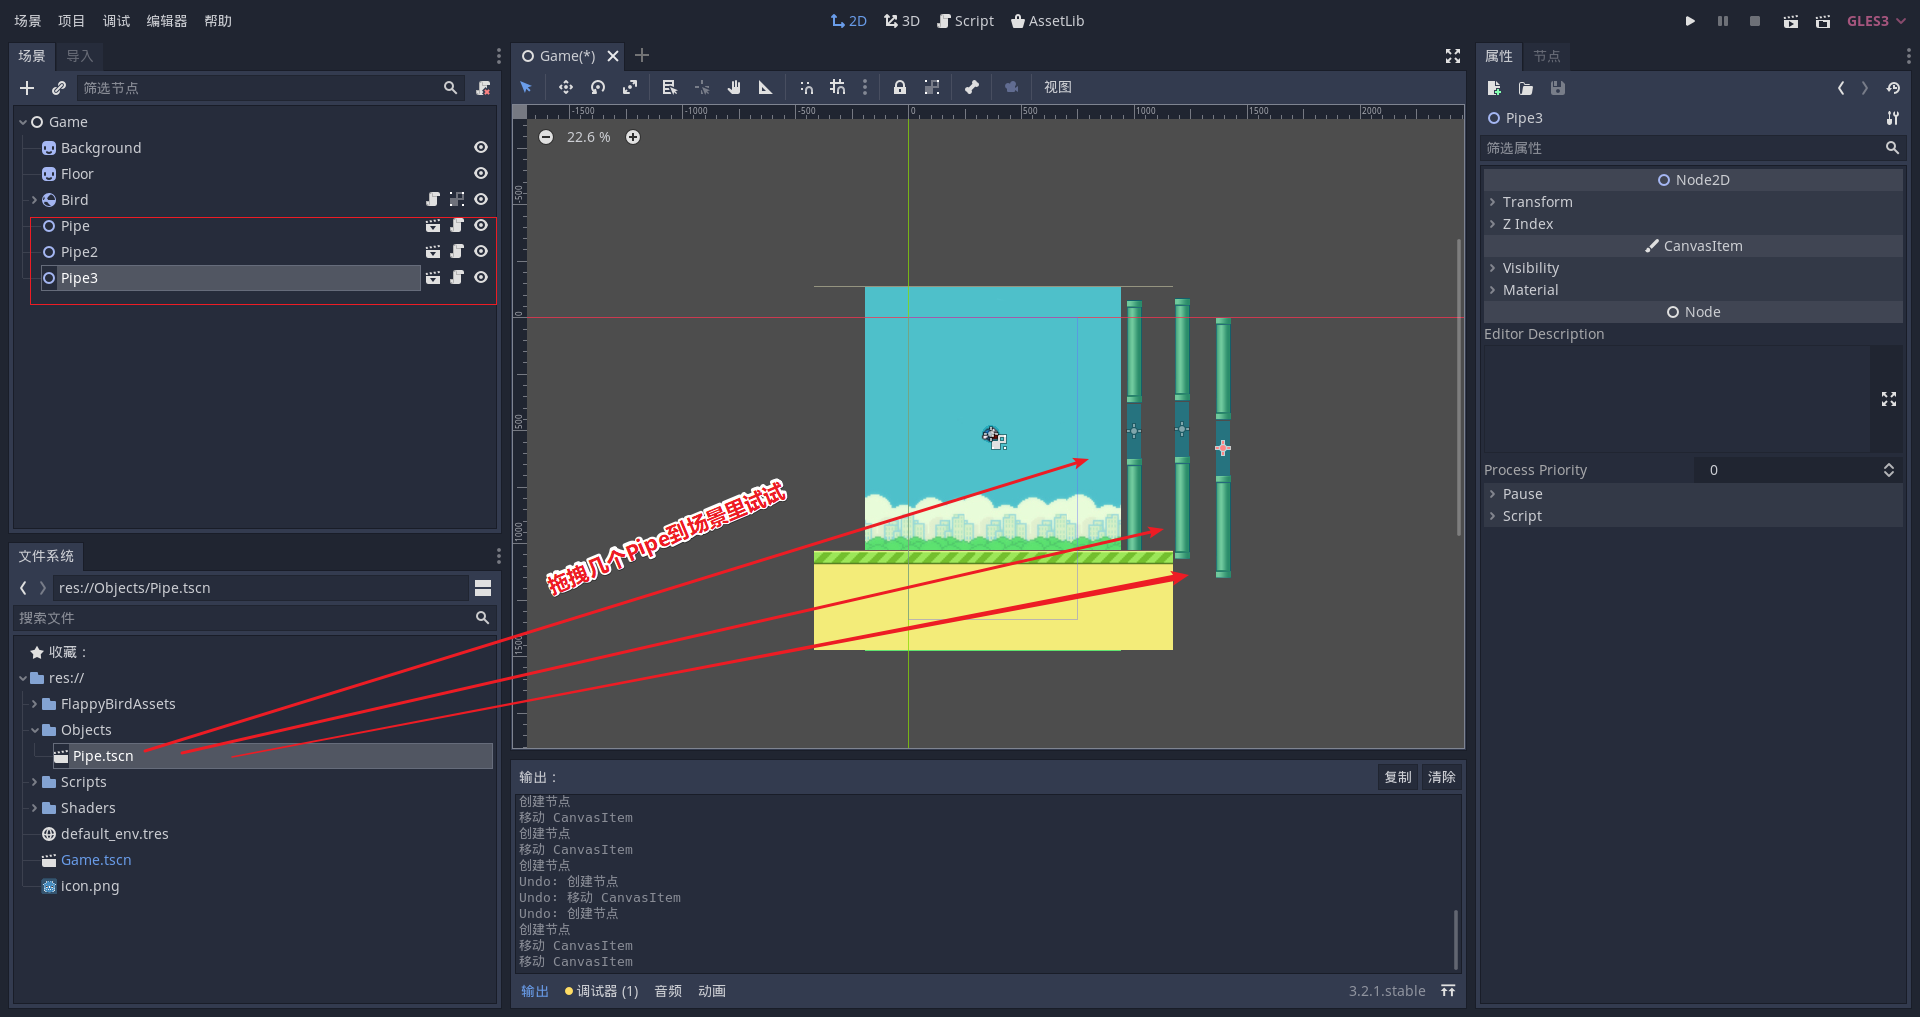Pause the running scene
The height and width of the screenshot is (1017, 1920).
[1723, 21]
